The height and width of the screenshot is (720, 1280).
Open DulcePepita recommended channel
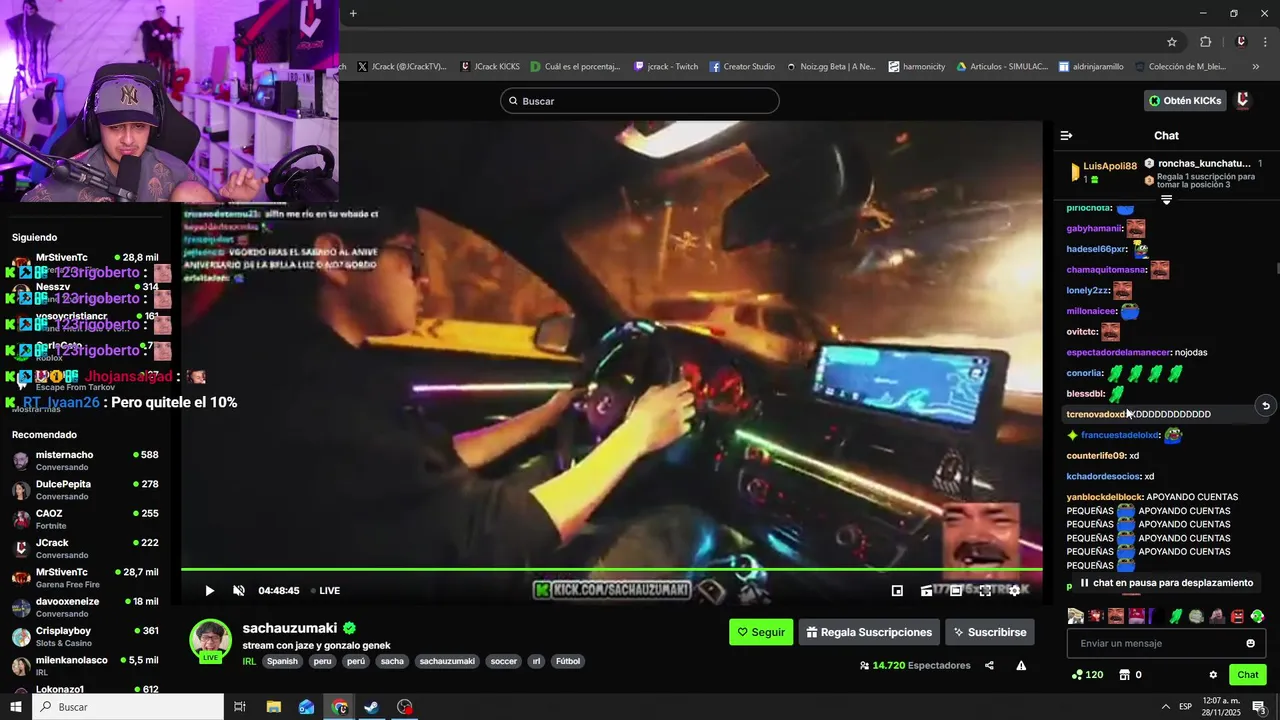tap(85, 490)
